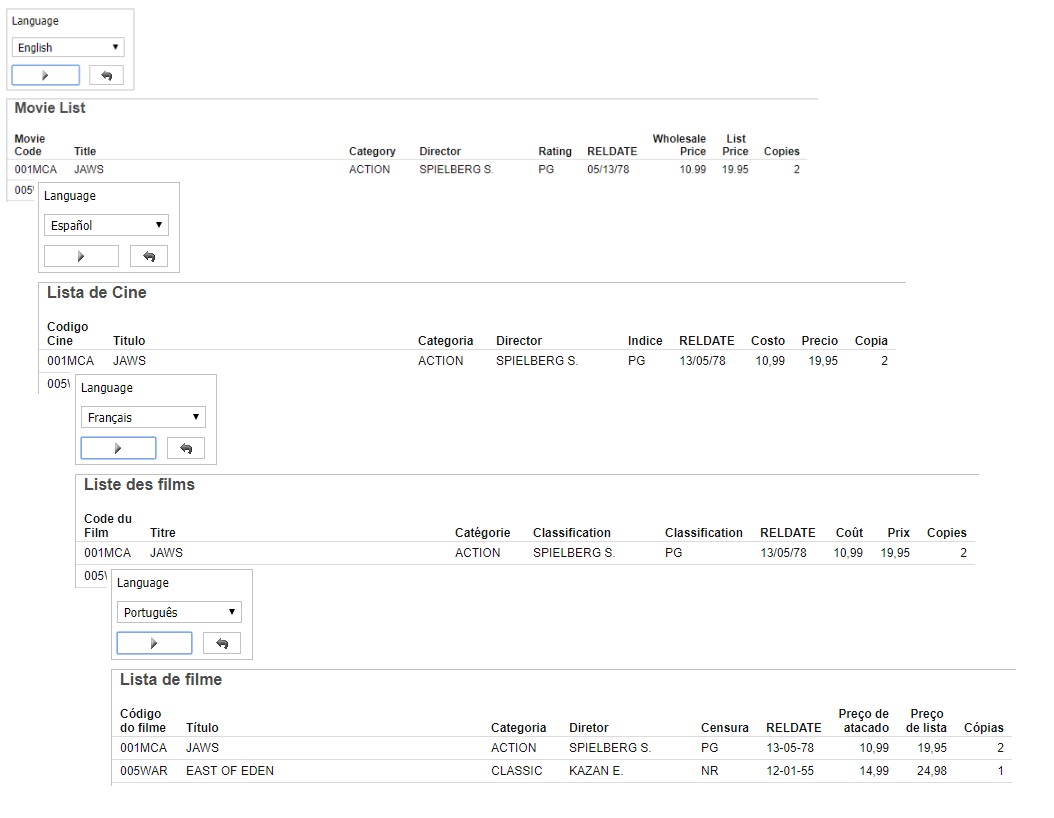Click the Titre column header
Image resolution: width=1054 pixels, height=818 pixels.
[163, 533]
